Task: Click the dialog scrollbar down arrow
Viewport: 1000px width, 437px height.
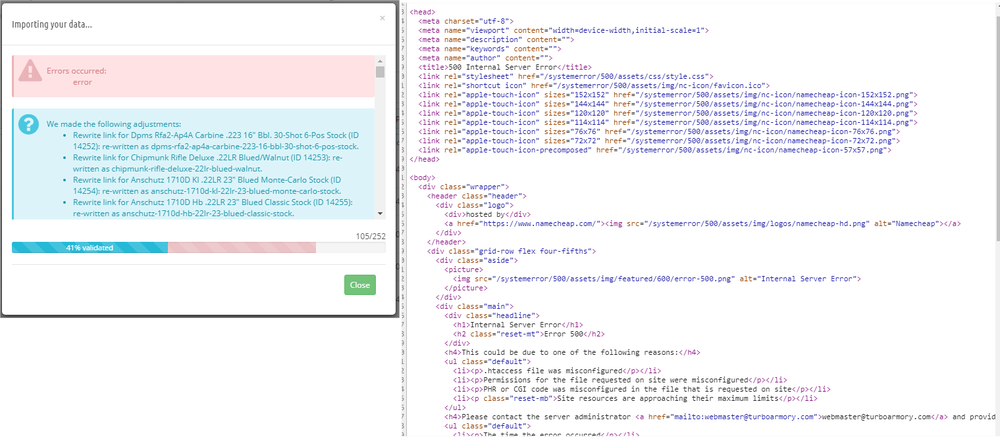Action: [380, 214]
